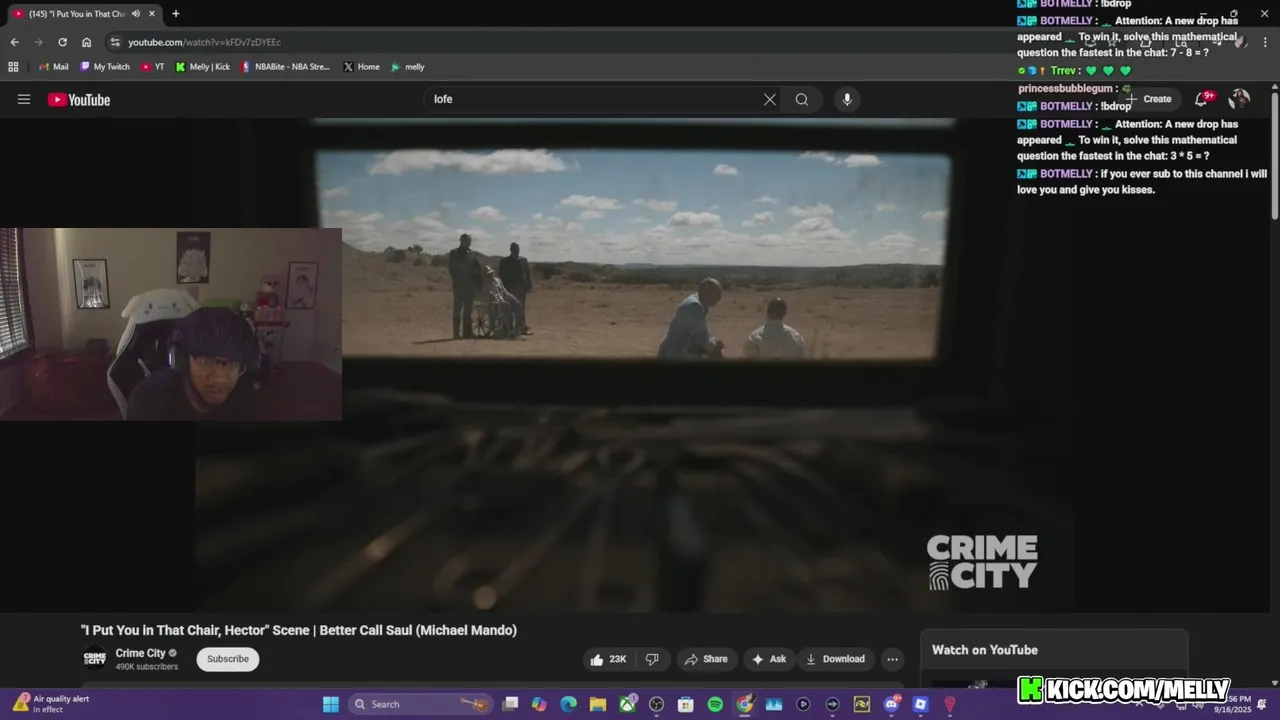Open Discord from the taskbar
Image resolution: width=1280 pixels, height=720 pixels.
(891, 704)
